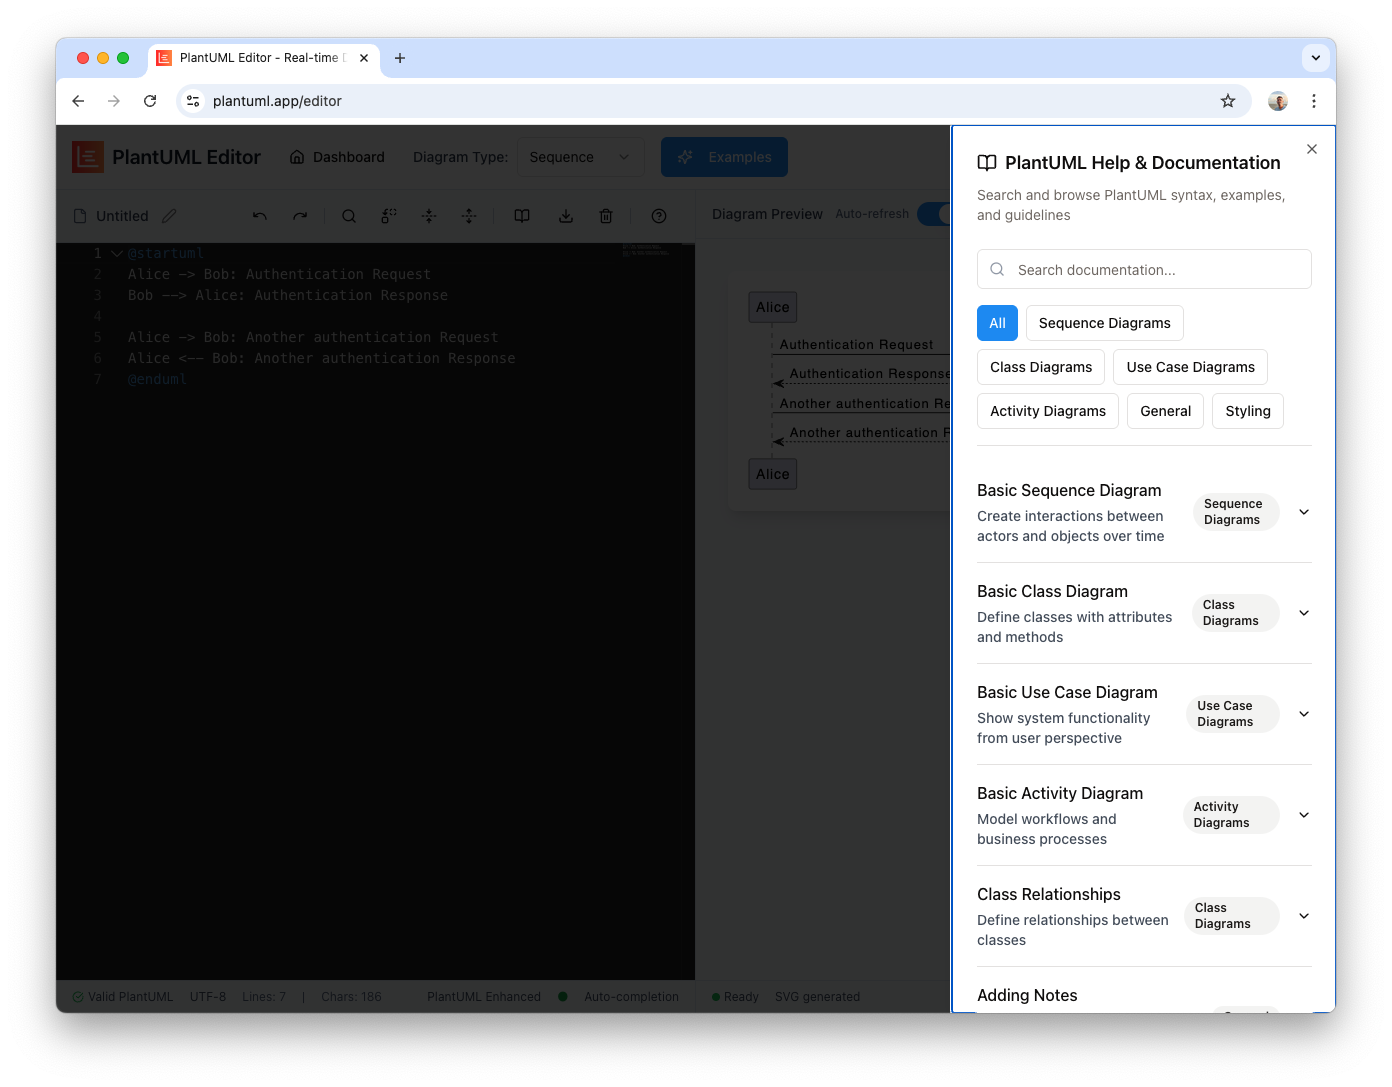Click the Basic Activity Diagram title

coord(1060,793)
